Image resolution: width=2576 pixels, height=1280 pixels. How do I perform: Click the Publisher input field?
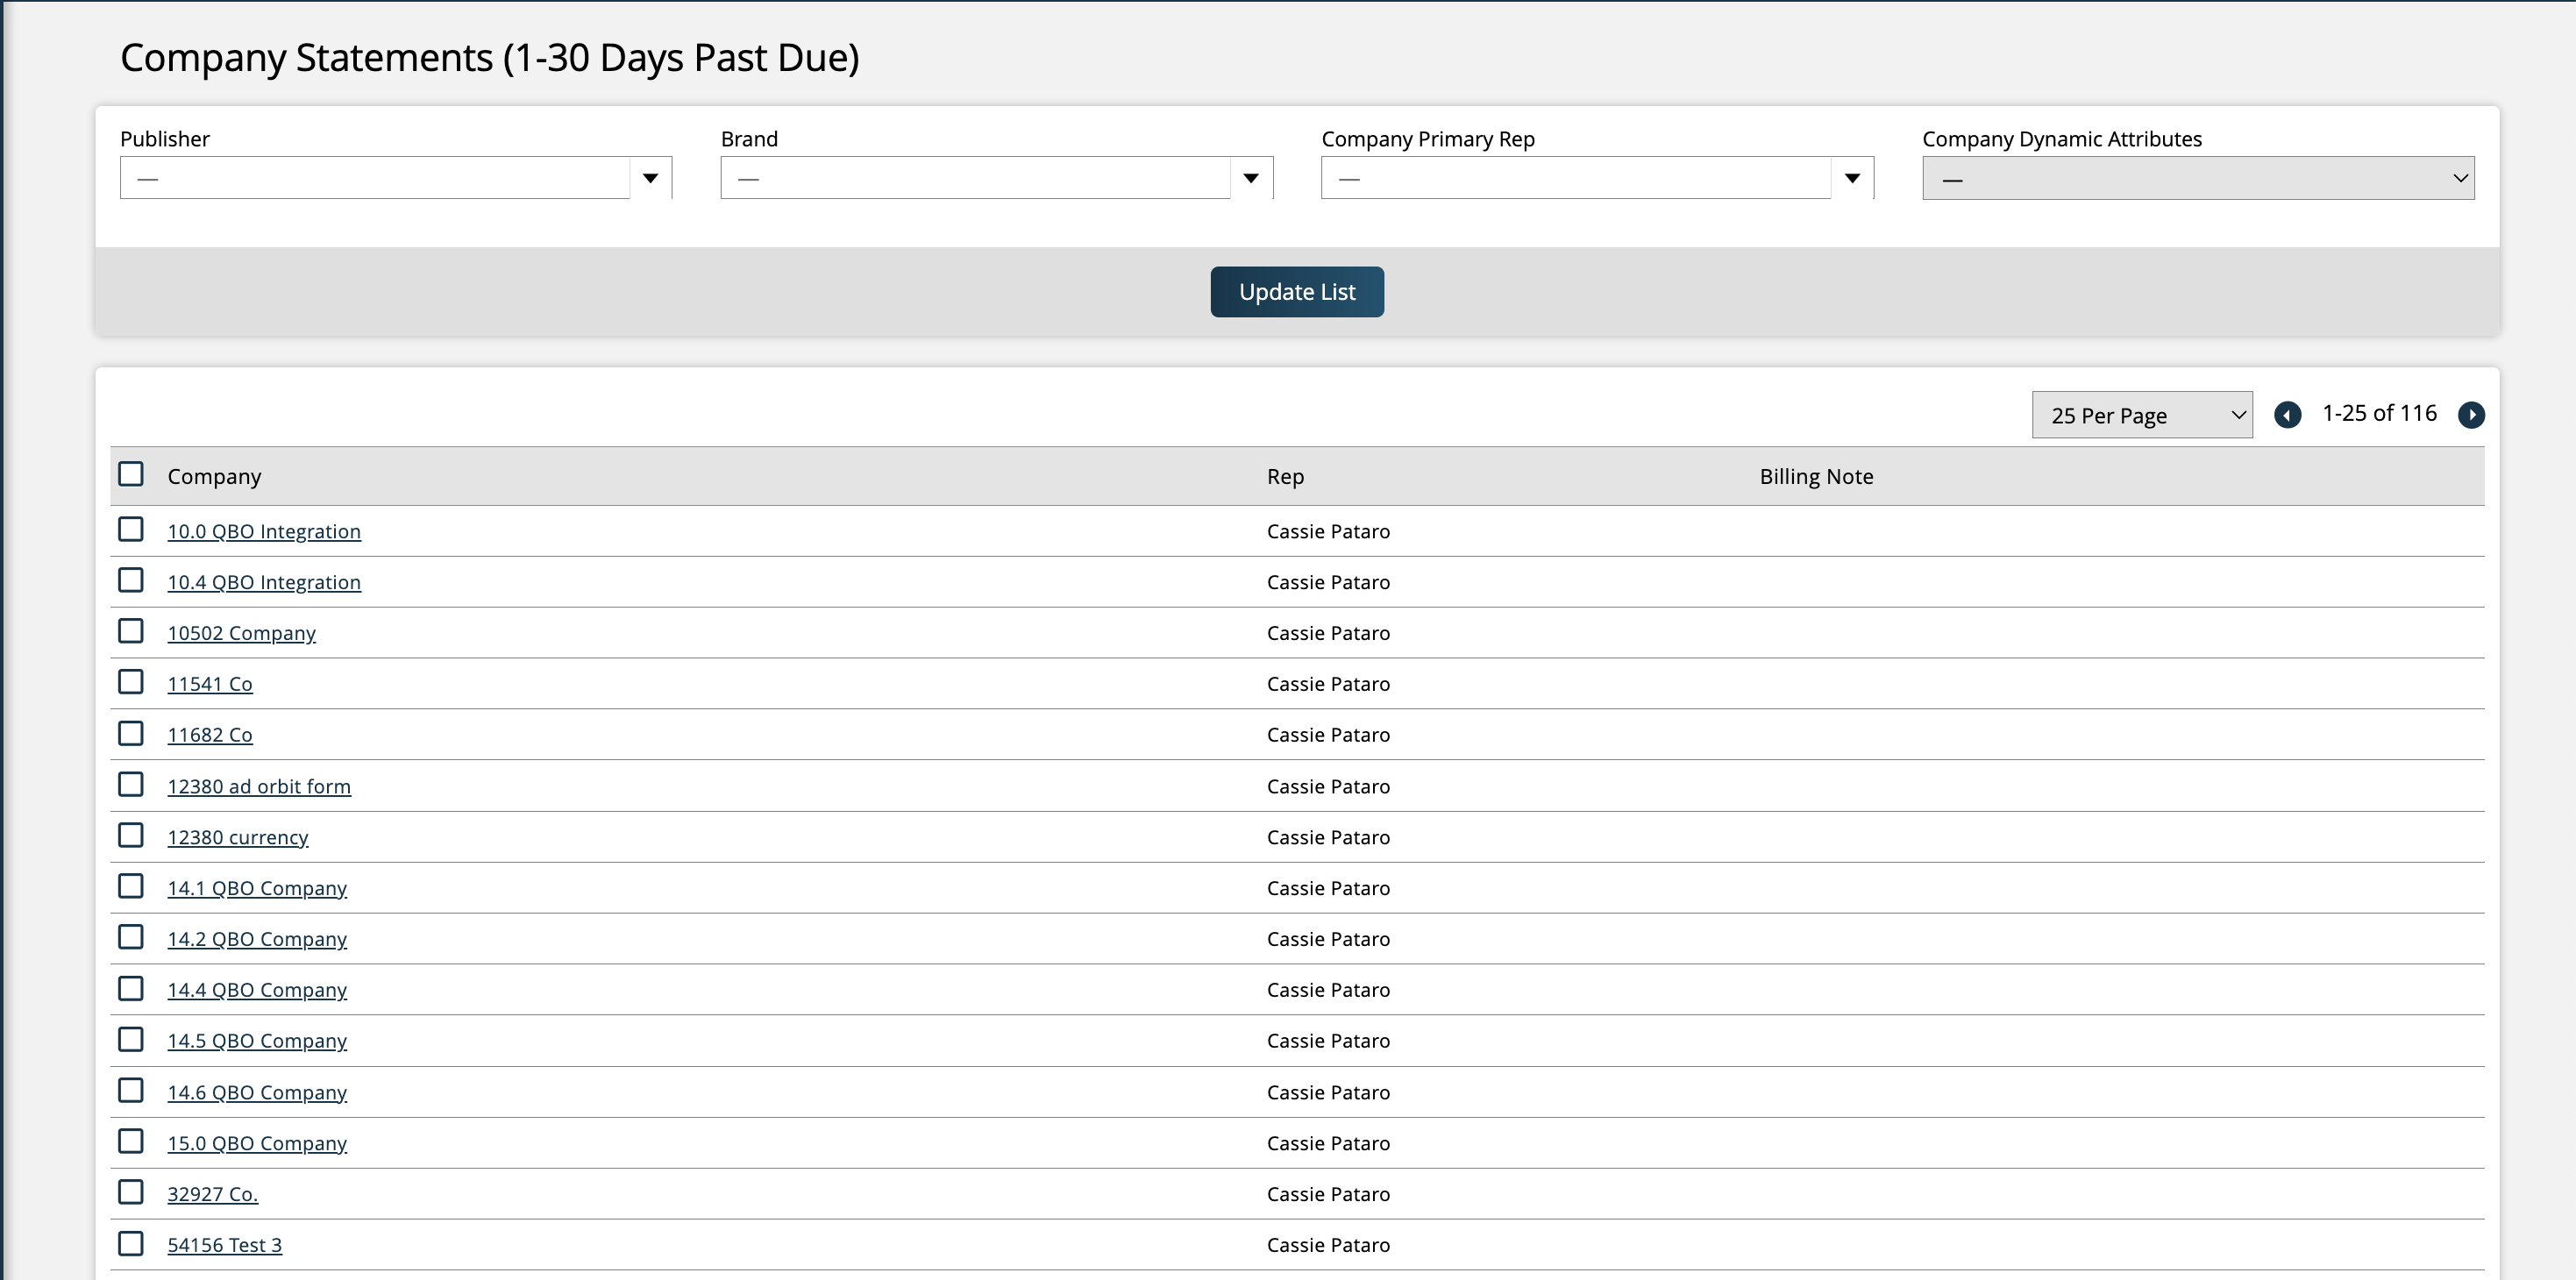pos(375,178)
